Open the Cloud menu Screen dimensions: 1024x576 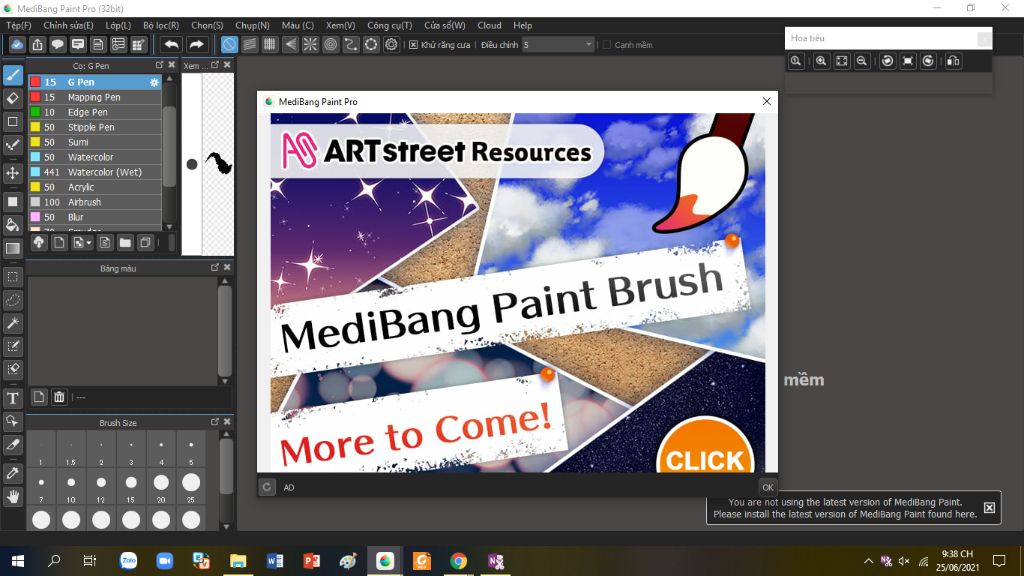(x=489, y=25)
